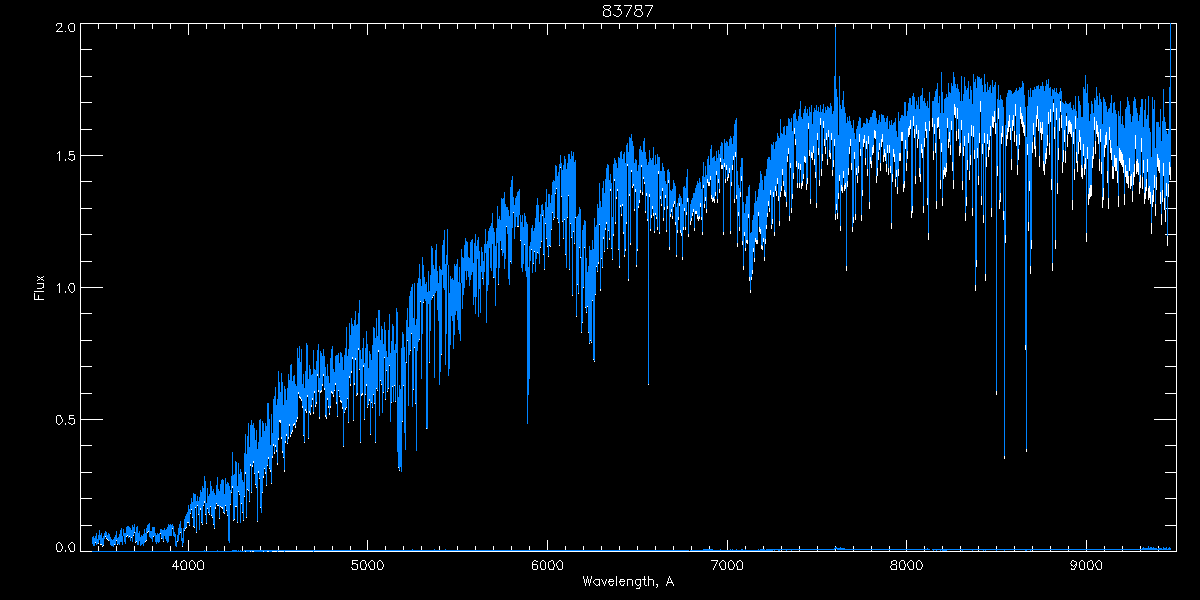Mark the absorption line tip near 5900
Image resolution: width=1200 pixels, height=600 pixels.
click(x=528, y=422)
